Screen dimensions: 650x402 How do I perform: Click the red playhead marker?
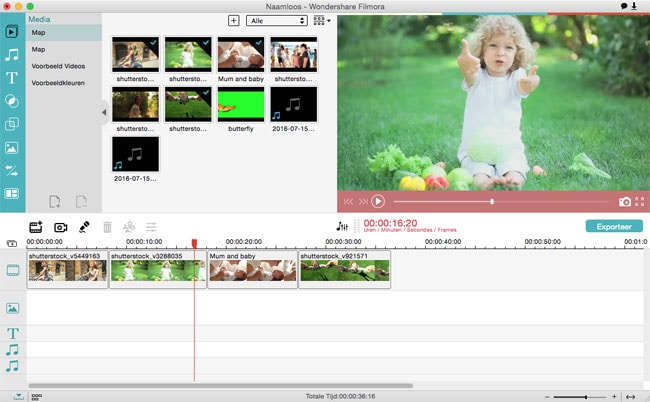(x=194, y=243)
